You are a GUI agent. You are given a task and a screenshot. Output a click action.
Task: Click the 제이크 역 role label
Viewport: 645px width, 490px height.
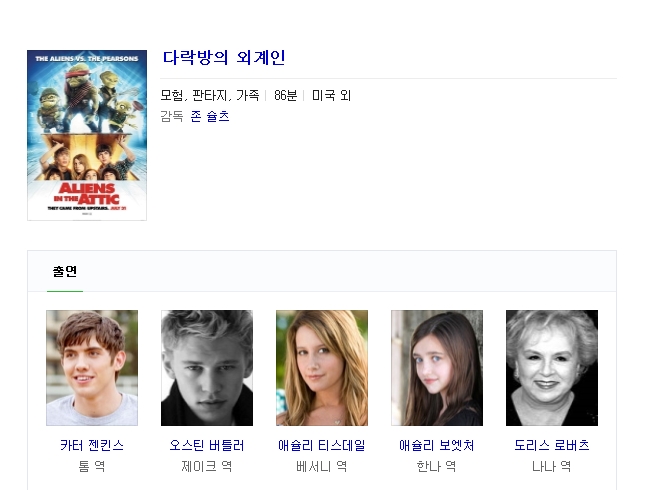click(x=207, y=466)
